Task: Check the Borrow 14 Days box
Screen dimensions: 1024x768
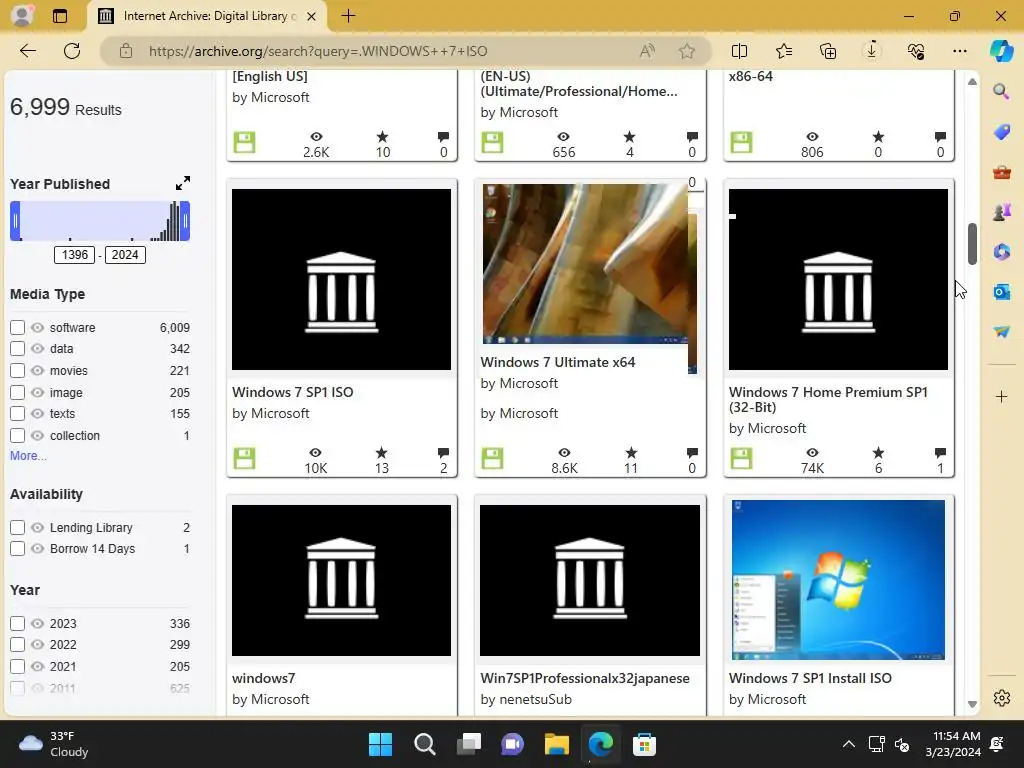Action: coord(18,549)
